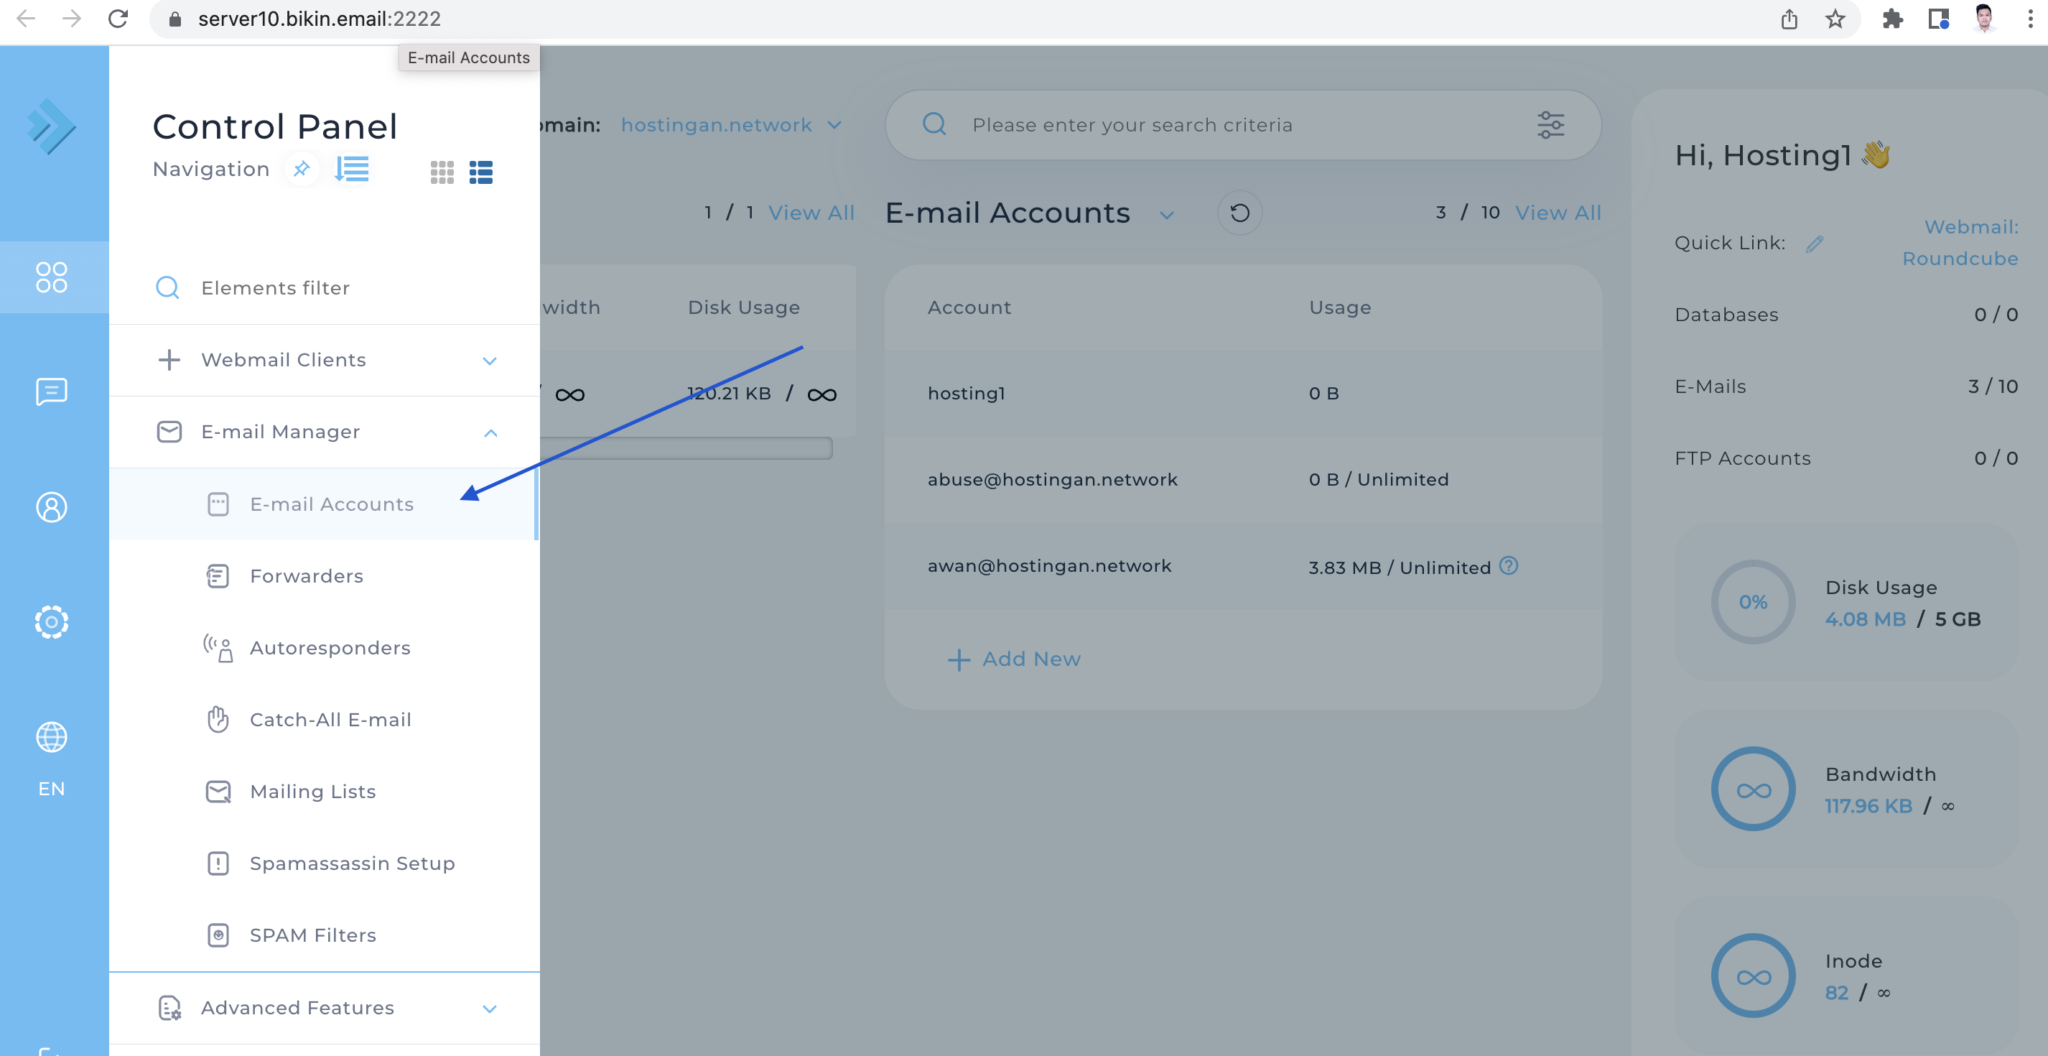Select E-mail Accounts in the sidebar menu
The height and width of the screenshot is (1056, 2048).
point(331,504)
